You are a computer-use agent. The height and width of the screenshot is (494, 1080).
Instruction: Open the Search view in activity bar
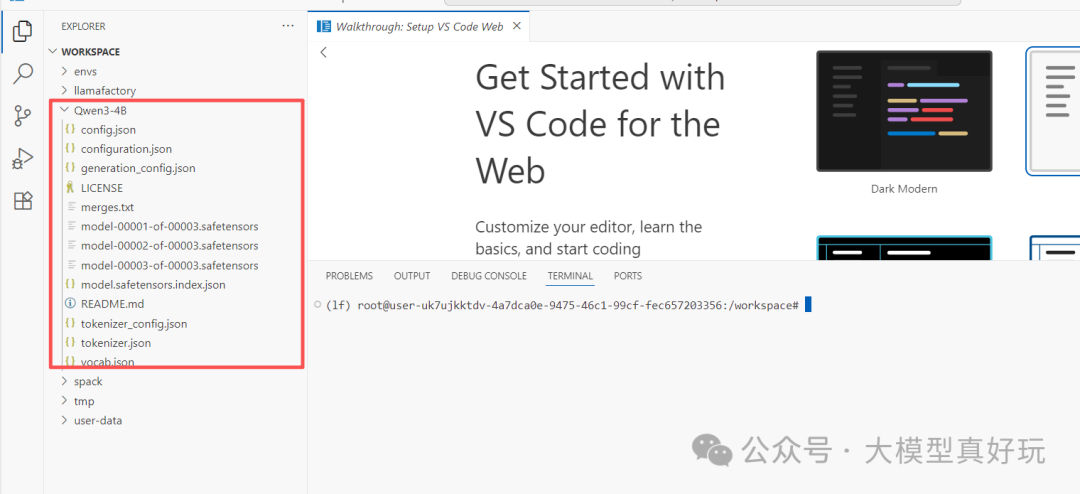coord(23,74)
